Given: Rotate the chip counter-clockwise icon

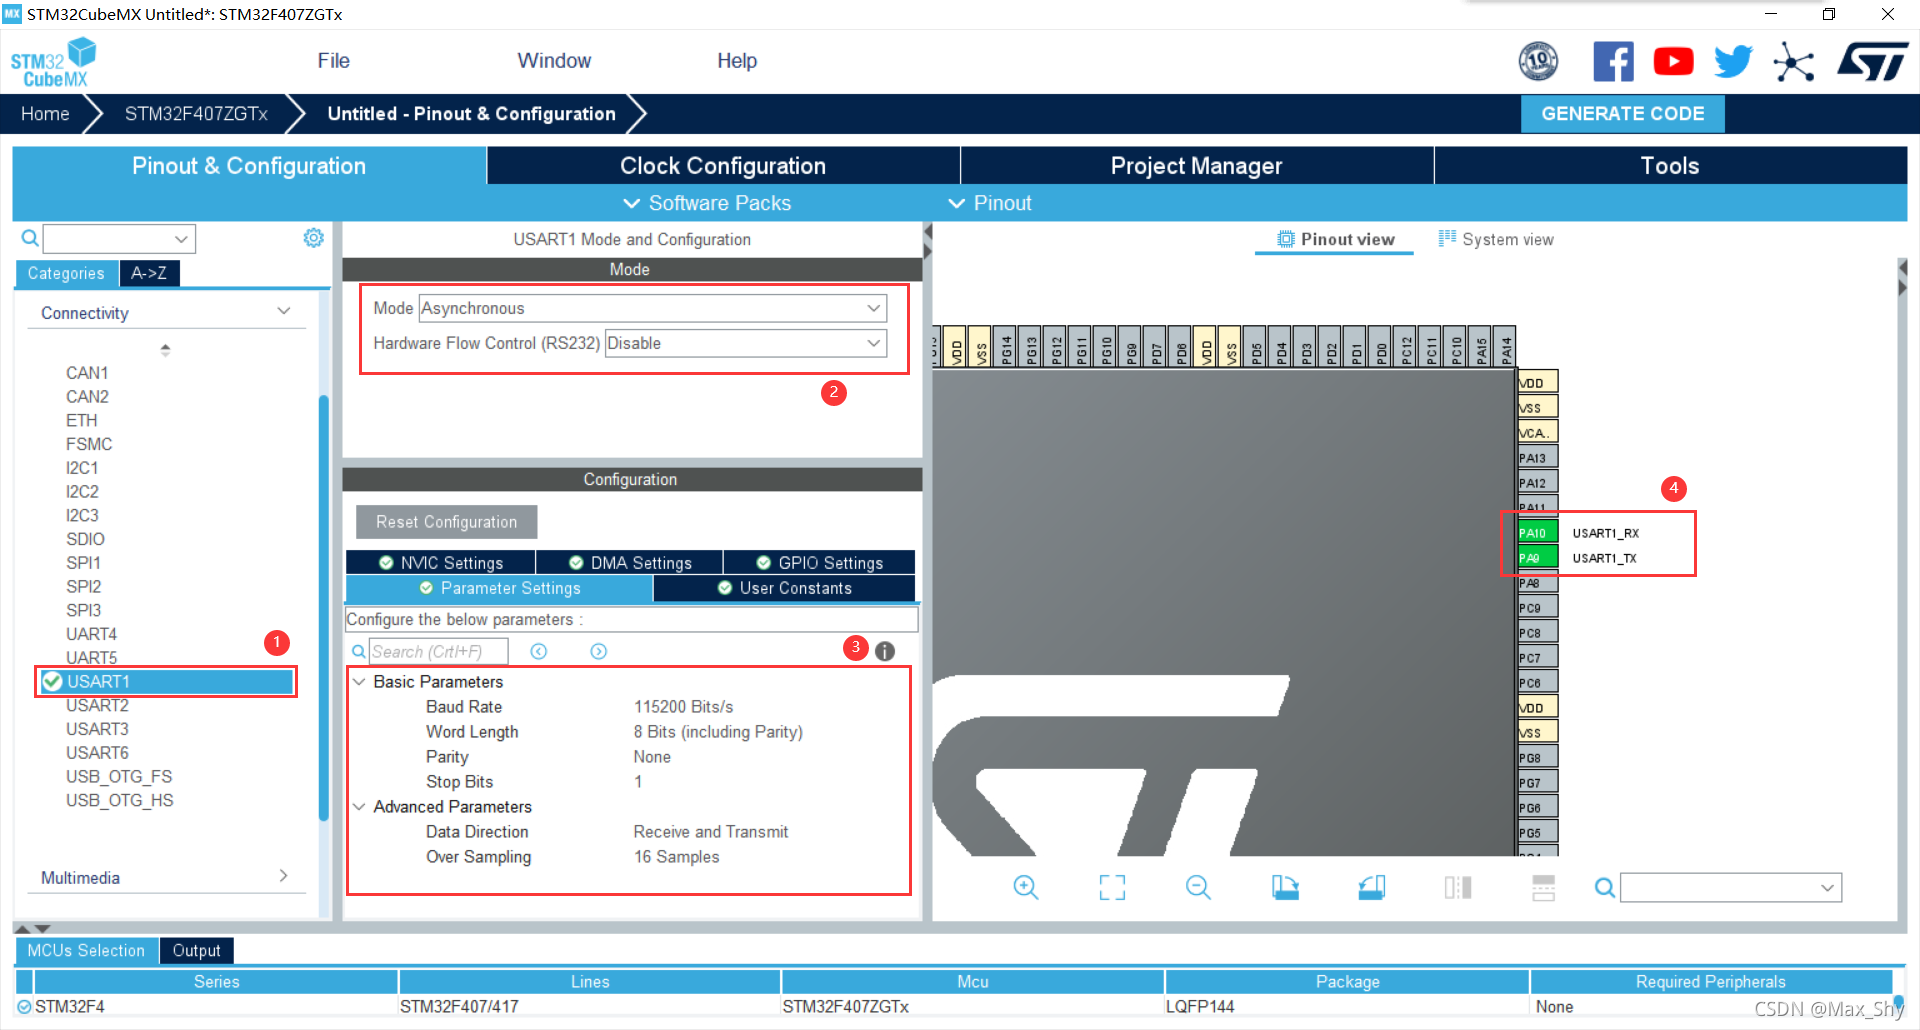Looking at the screenshot, I should click(1371, 887).
